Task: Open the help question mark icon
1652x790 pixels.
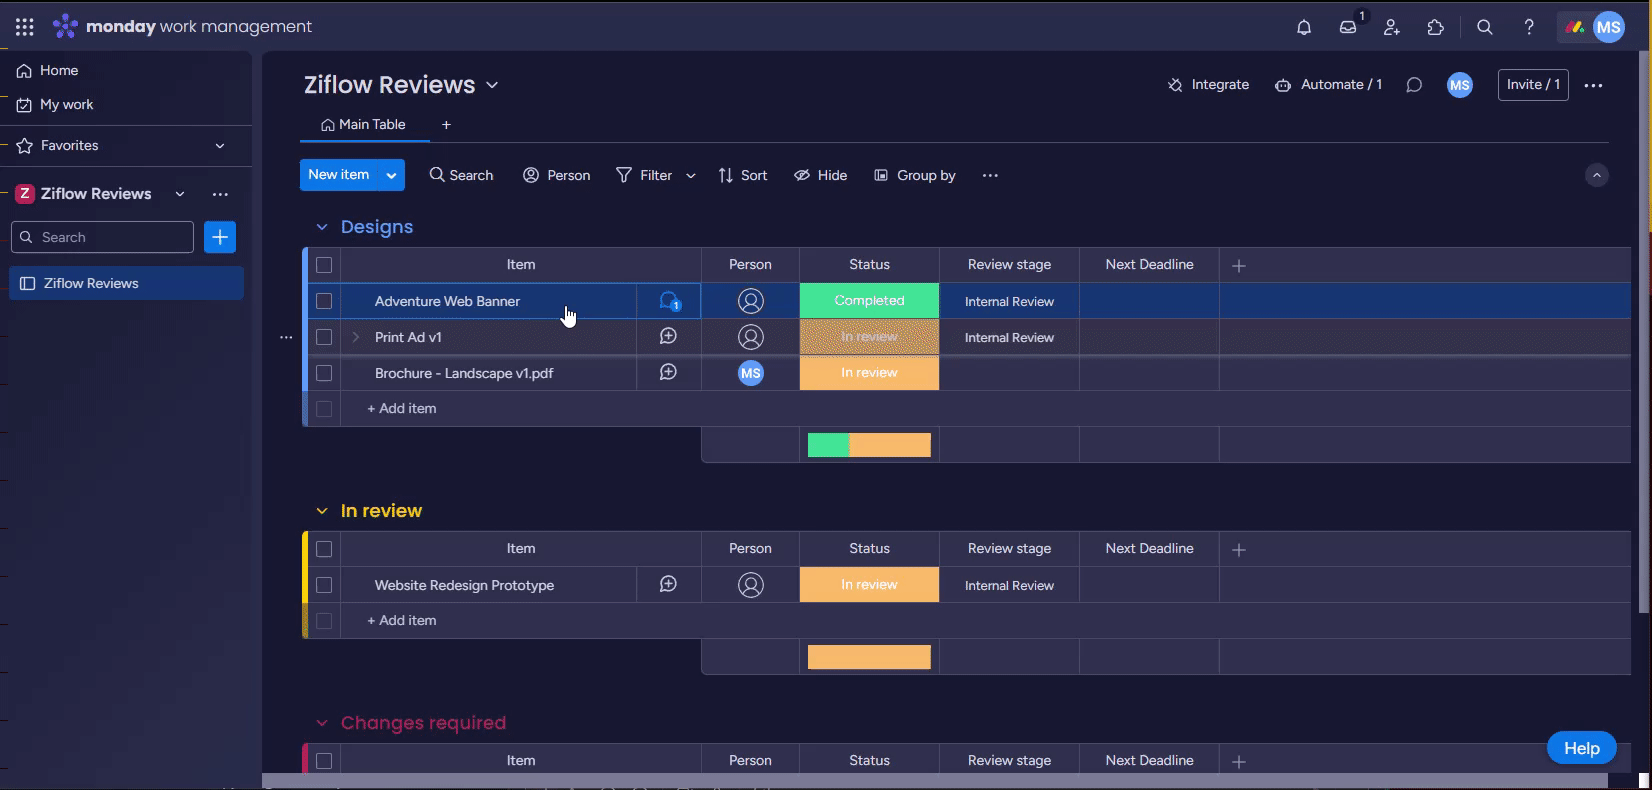Action: 1529,27
